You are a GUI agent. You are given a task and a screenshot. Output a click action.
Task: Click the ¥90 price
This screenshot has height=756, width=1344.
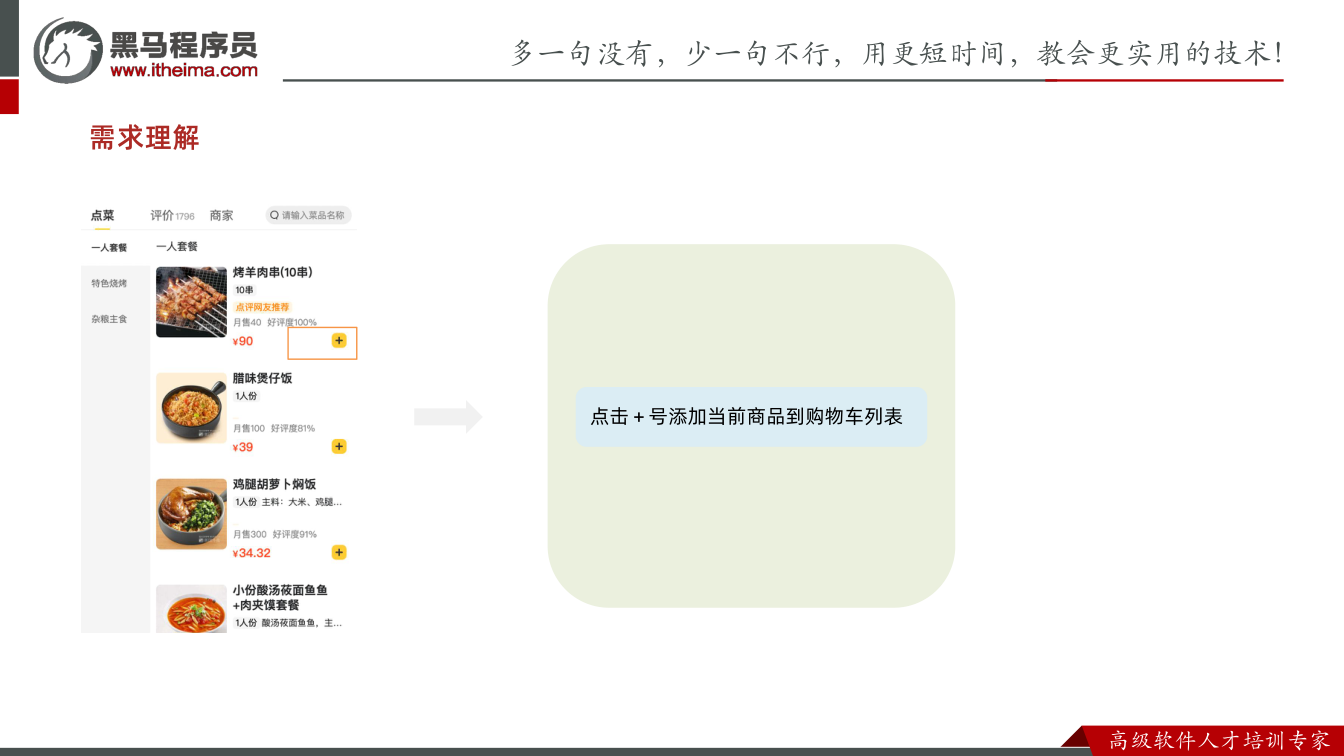point(243,341)
